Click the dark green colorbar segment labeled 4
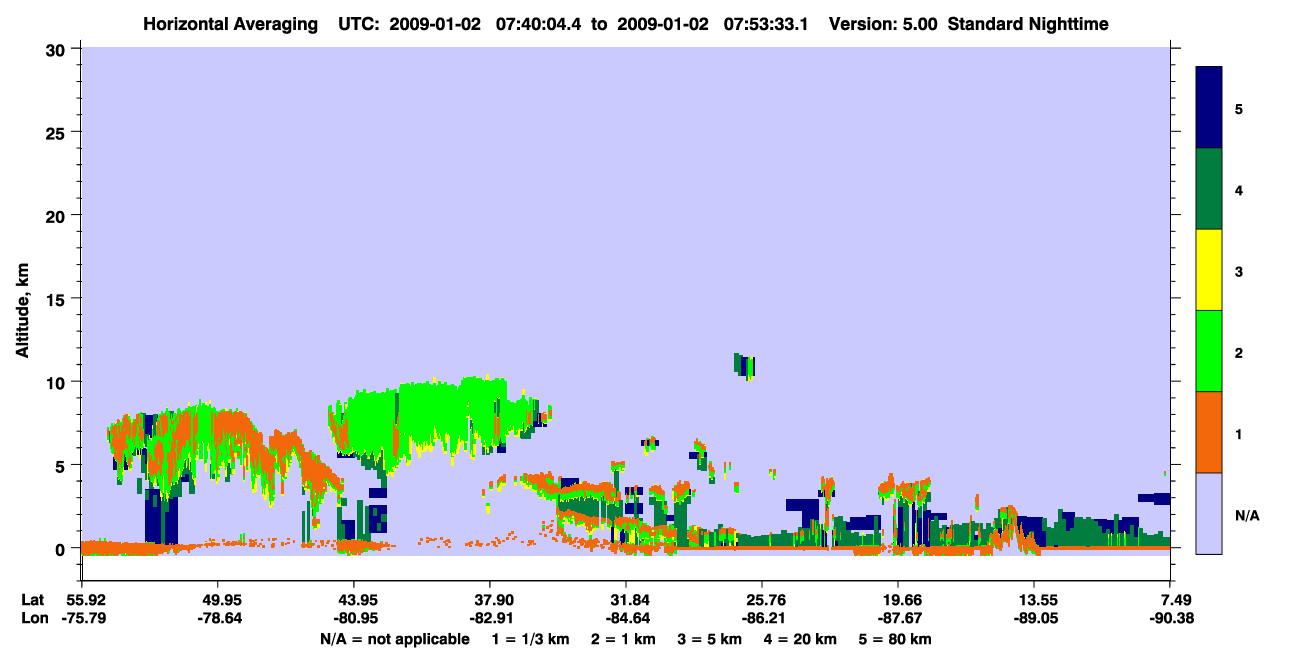The image size is (1300, 667). (1209, 189)
